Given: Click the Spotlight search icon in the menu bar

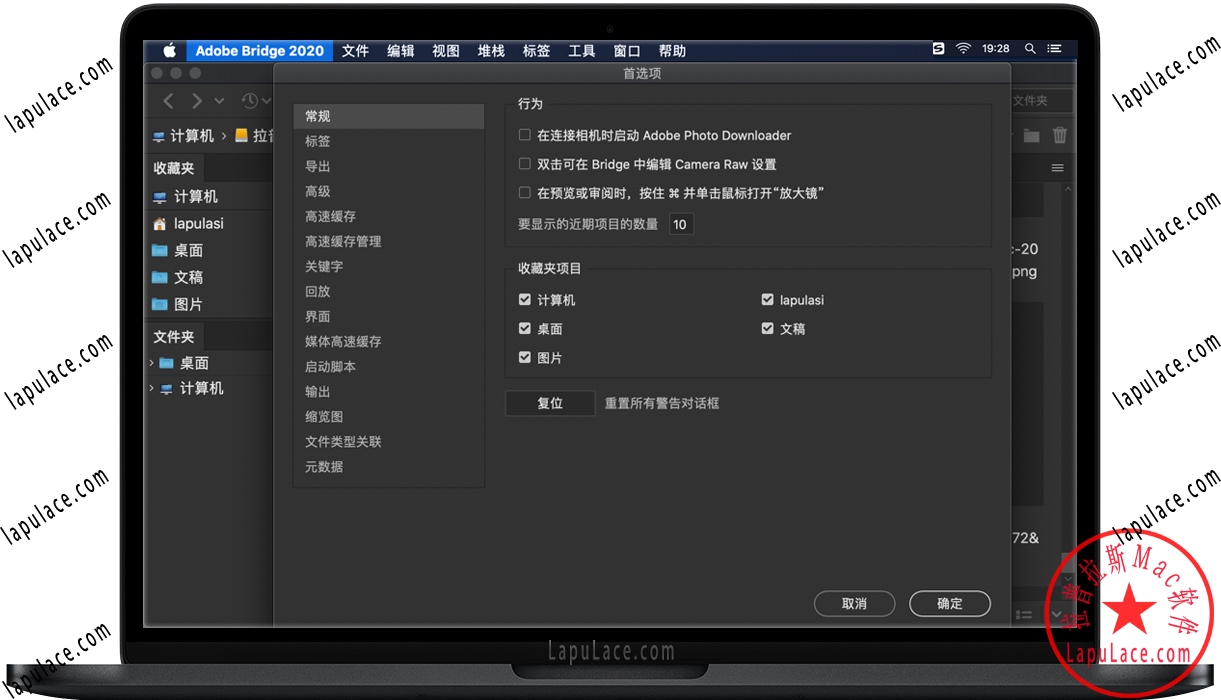Looking at the screenshot, I should 1030,48.
